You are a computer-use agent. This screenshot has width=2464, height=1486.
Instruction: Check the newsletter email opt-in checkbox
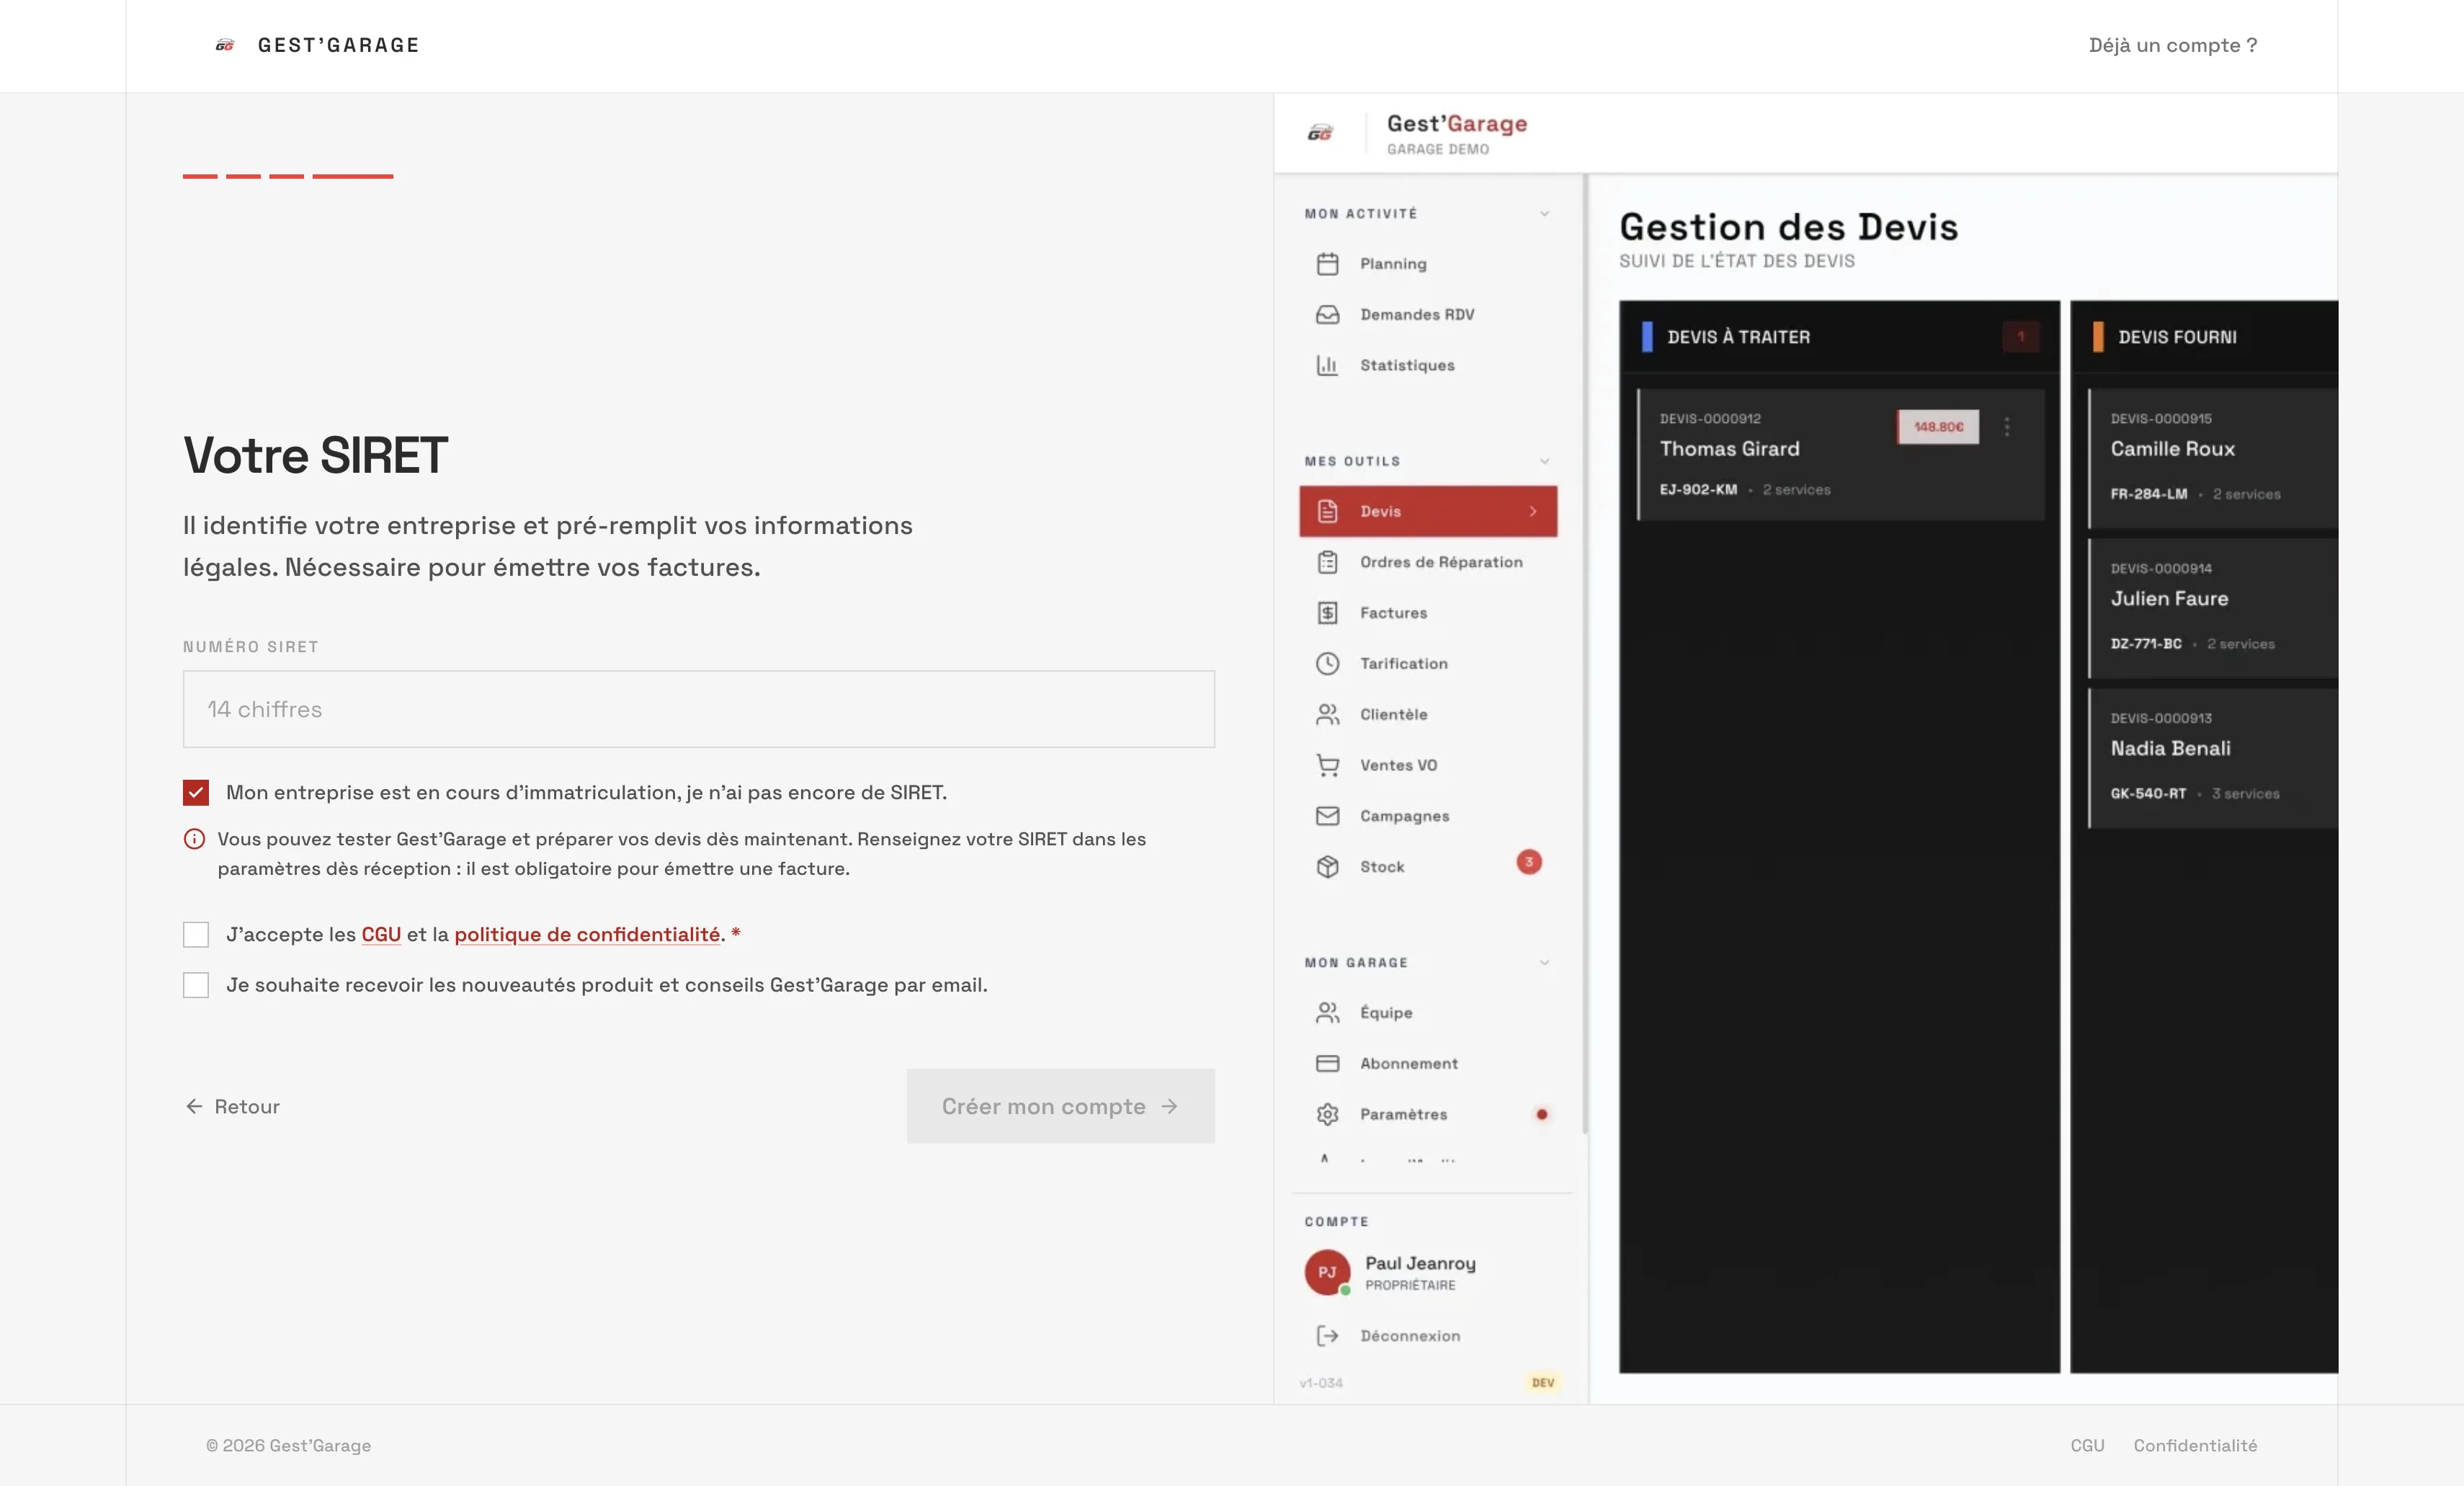click(196, 986)
